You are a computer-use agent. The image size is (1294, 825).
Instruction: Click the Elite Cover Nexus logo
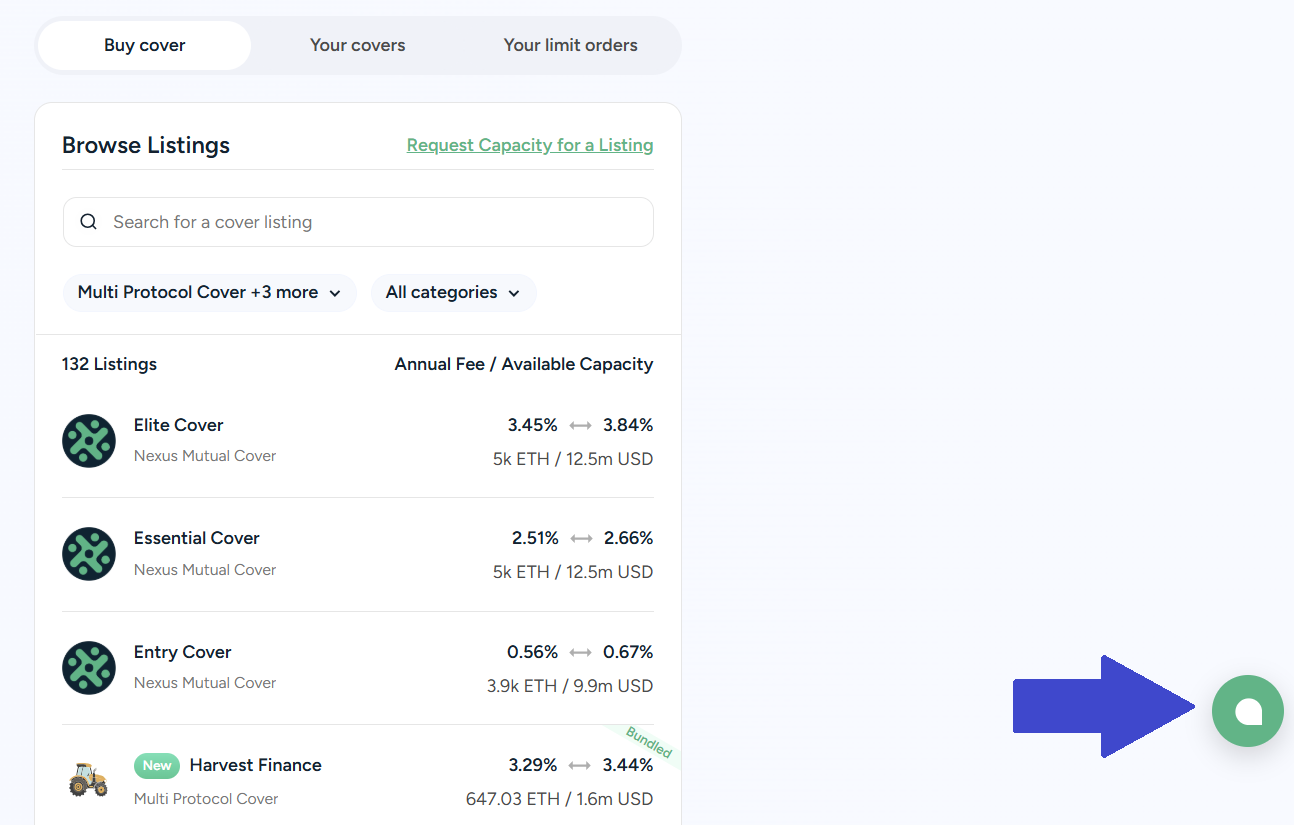(89, 441)
